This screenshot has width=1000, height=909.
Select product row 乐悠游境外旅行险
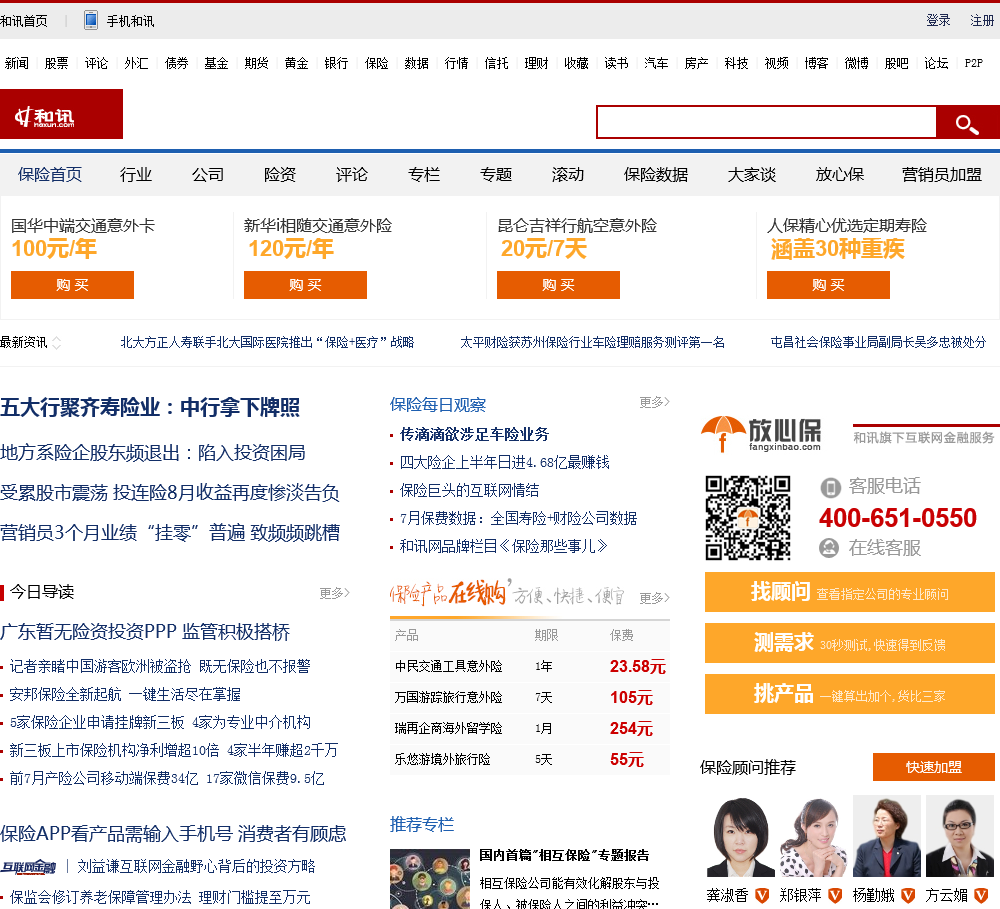(x=530, y=760)
